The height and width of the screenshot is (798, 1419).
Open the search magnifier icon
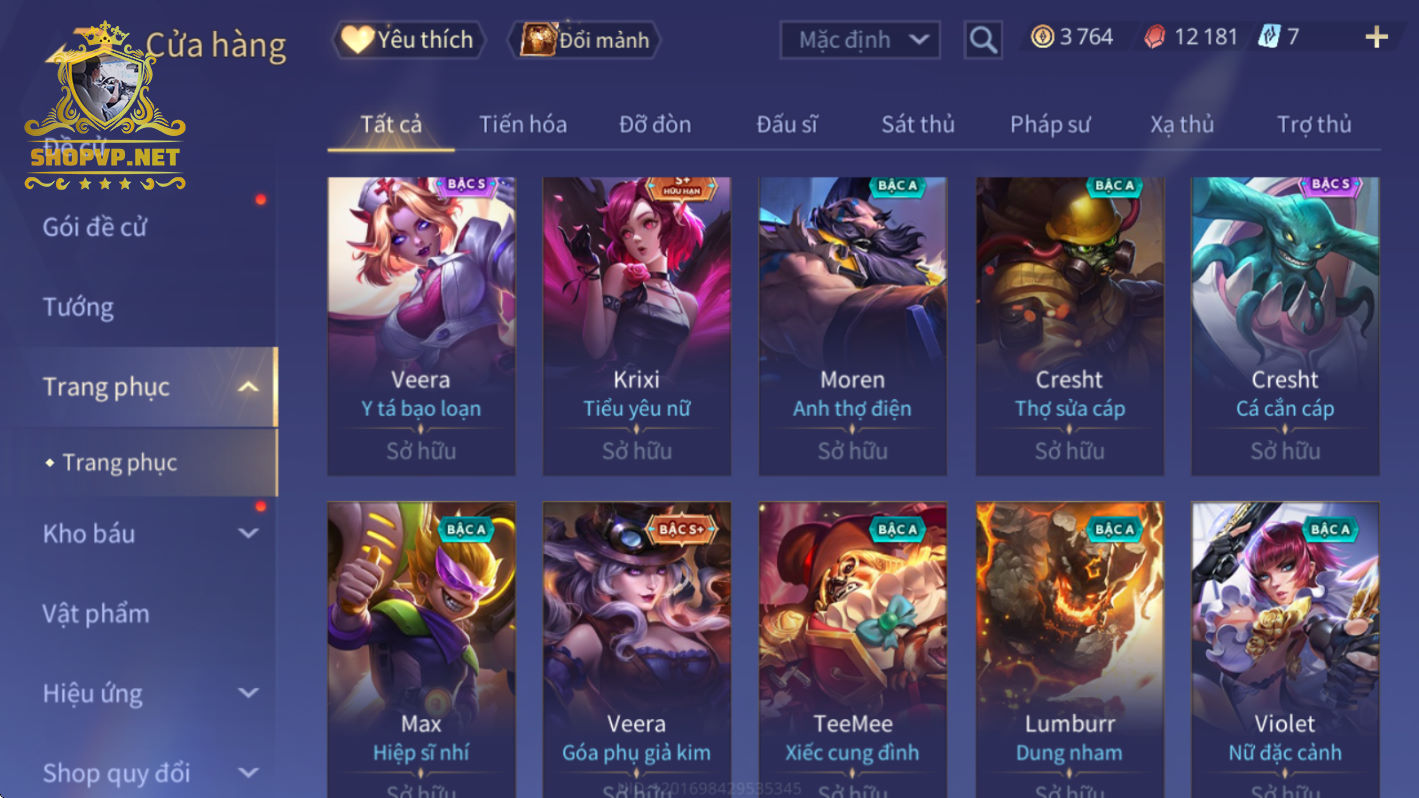click(x=983, y=40)
